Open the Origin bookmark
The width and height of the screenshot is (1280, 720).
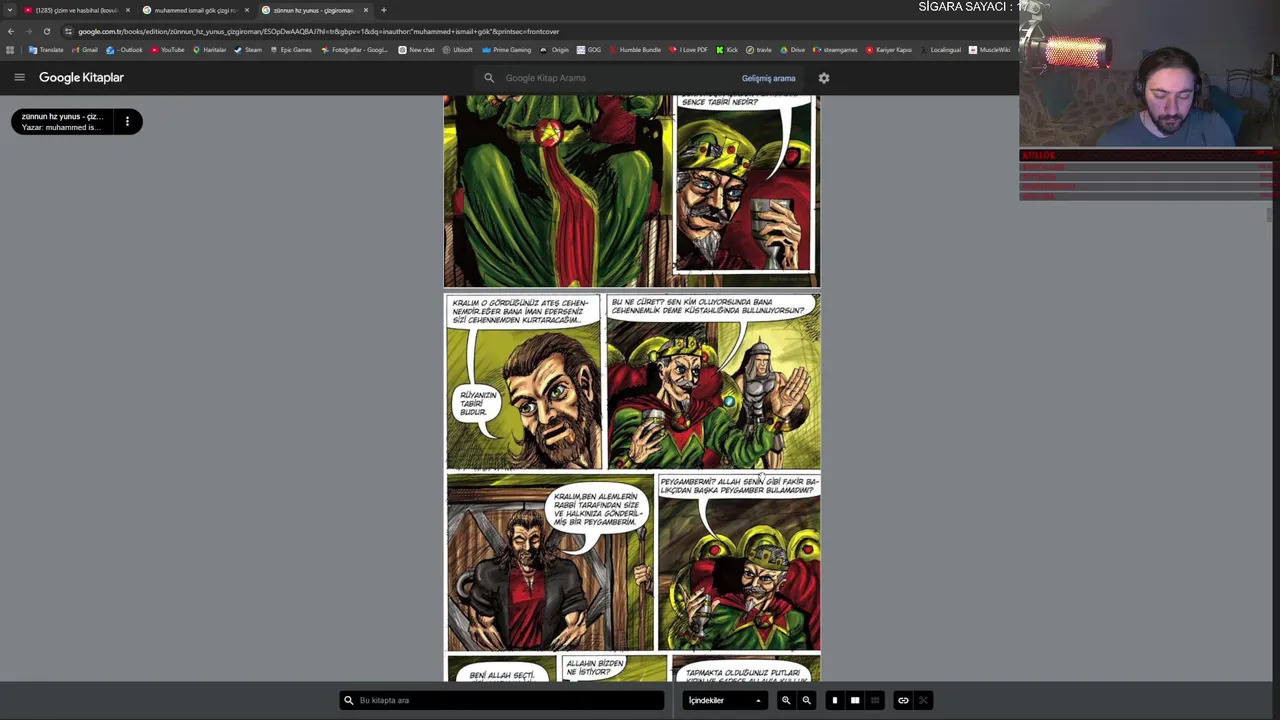pos(554,50)
